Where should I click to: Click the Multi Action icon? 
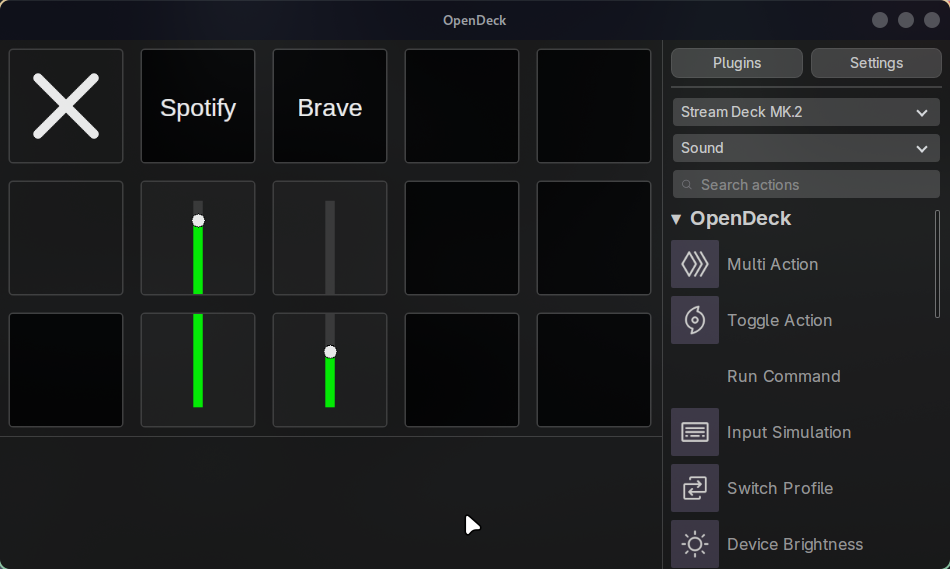click(695, 264)
